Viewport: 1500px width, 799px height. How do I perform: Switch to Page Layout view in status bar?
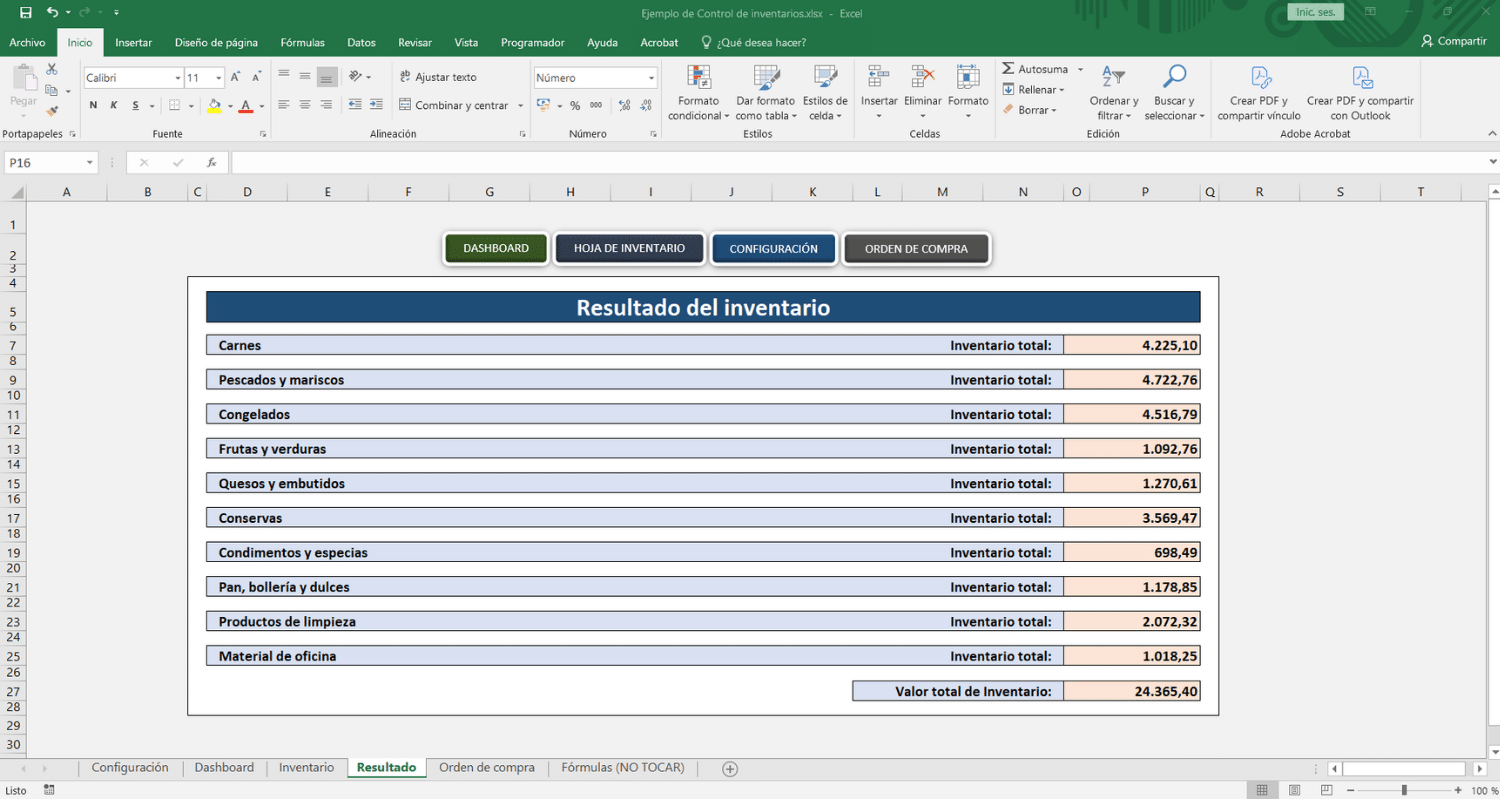coord(1292,790)
